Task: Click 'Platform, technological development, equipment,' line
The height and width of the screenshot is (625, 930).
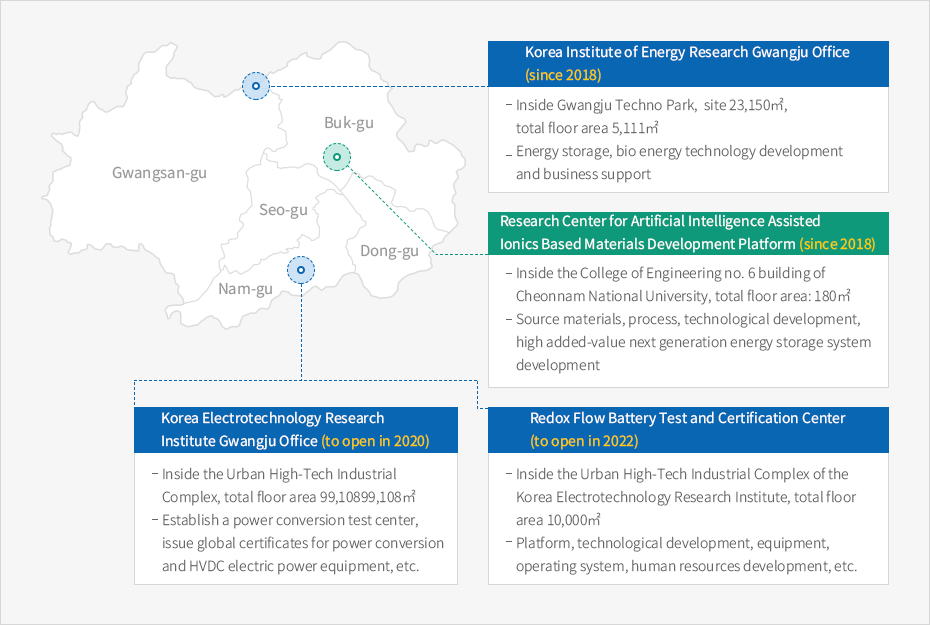Action: pyautogui.click(x=673, y=543)
